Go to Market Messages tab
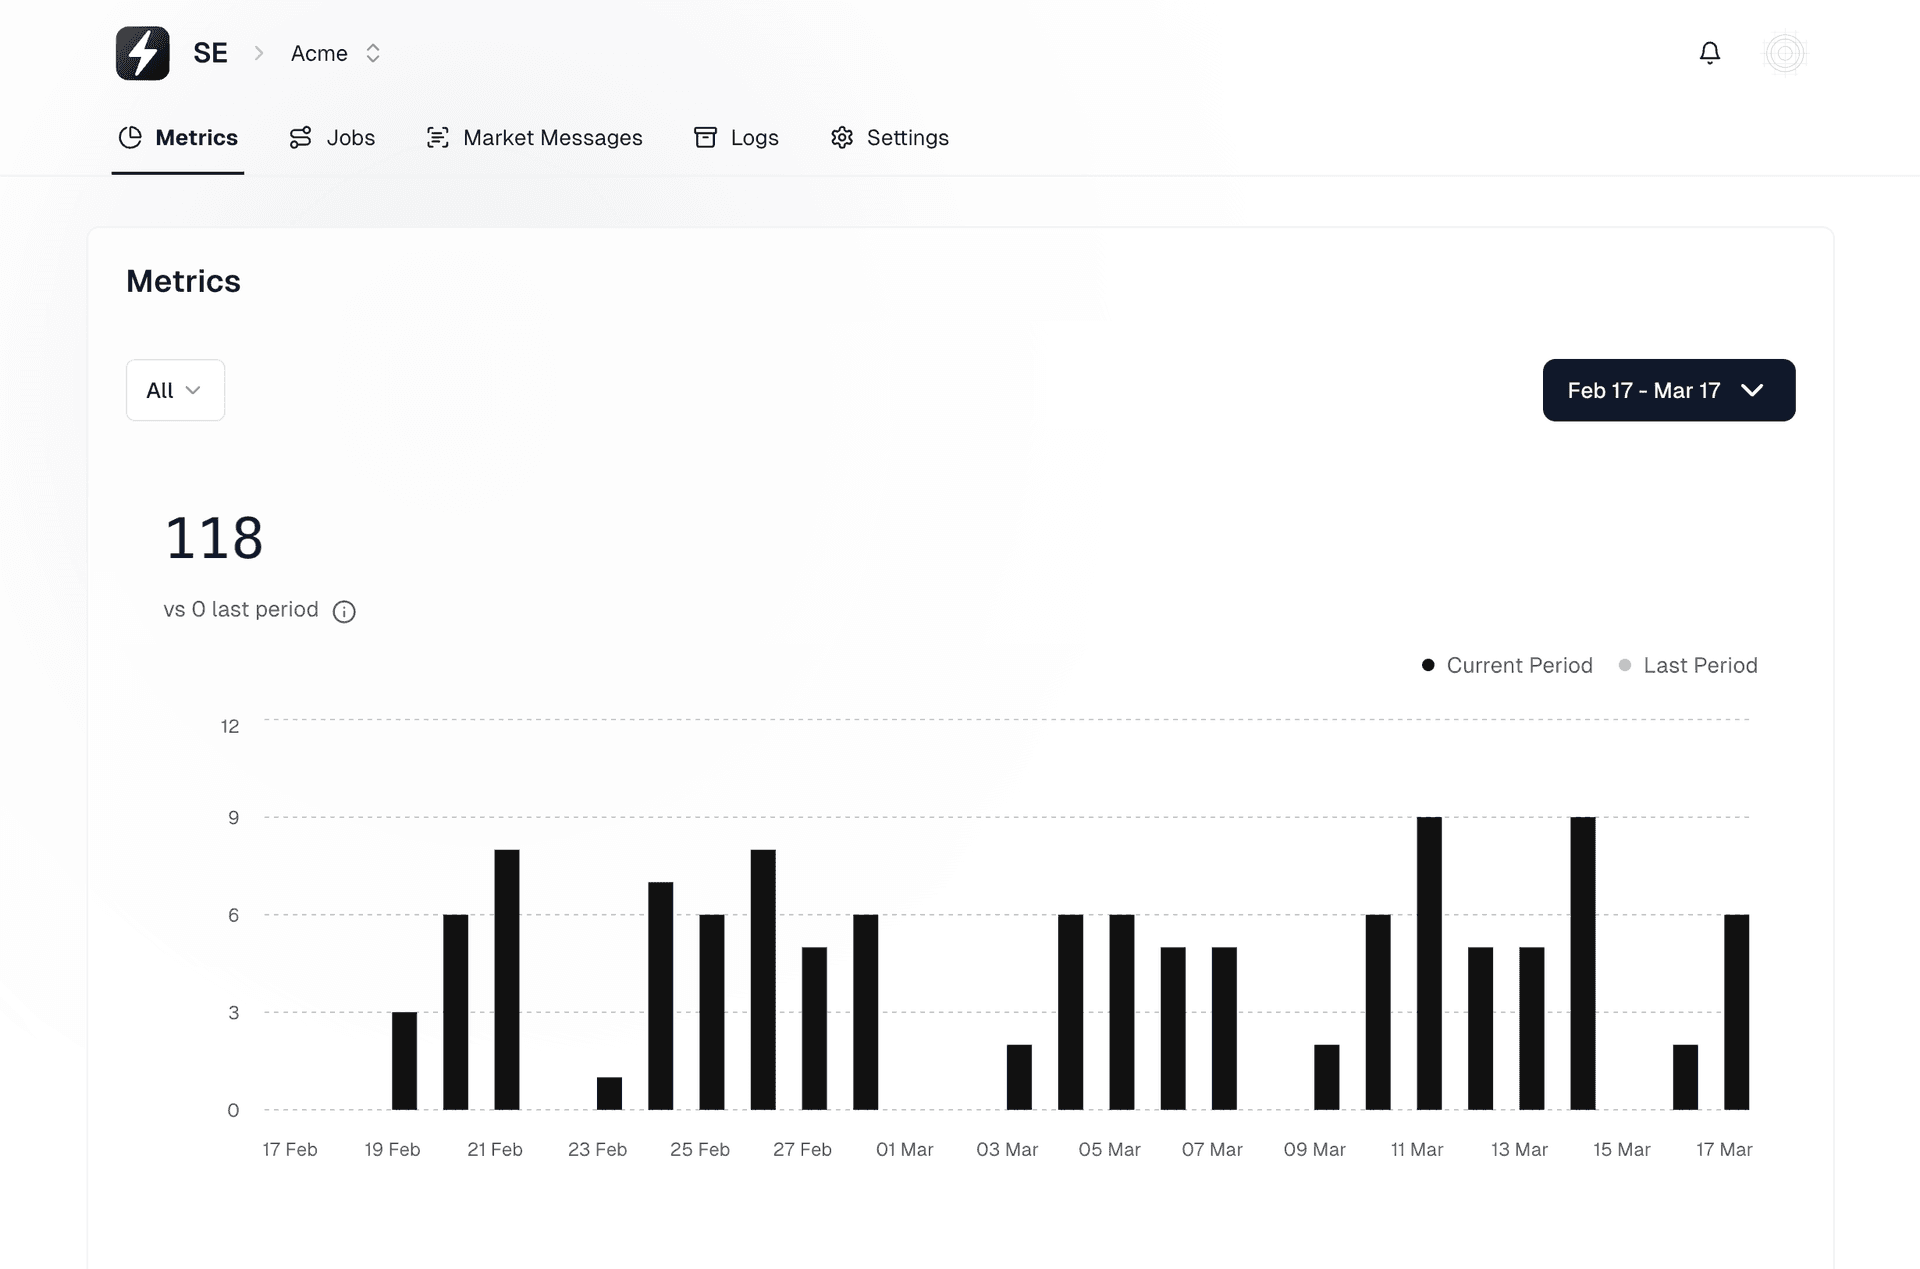Image resolution: width=1920 pixels, height=1269 pixels. 552,137
